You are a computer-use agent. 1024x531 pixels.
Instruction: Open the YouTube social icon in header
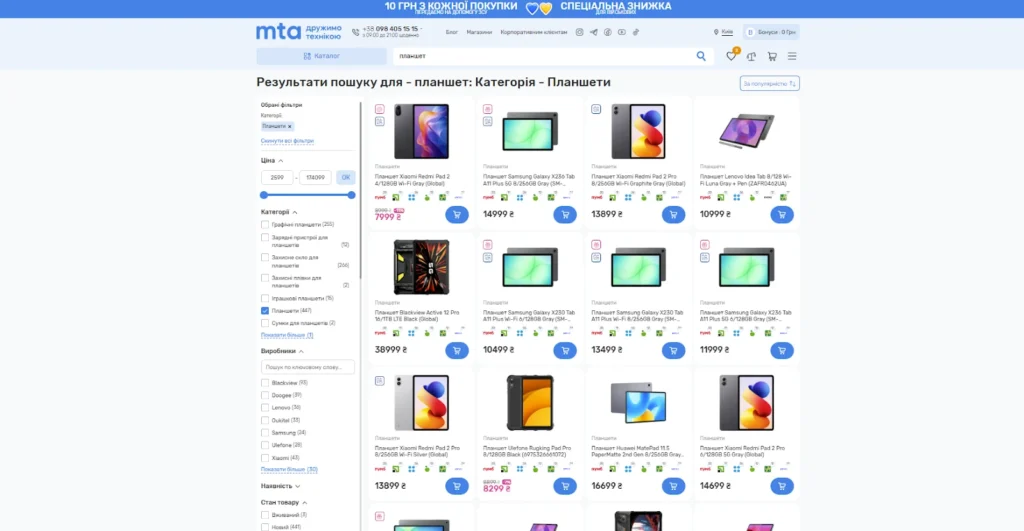(622, 32)
